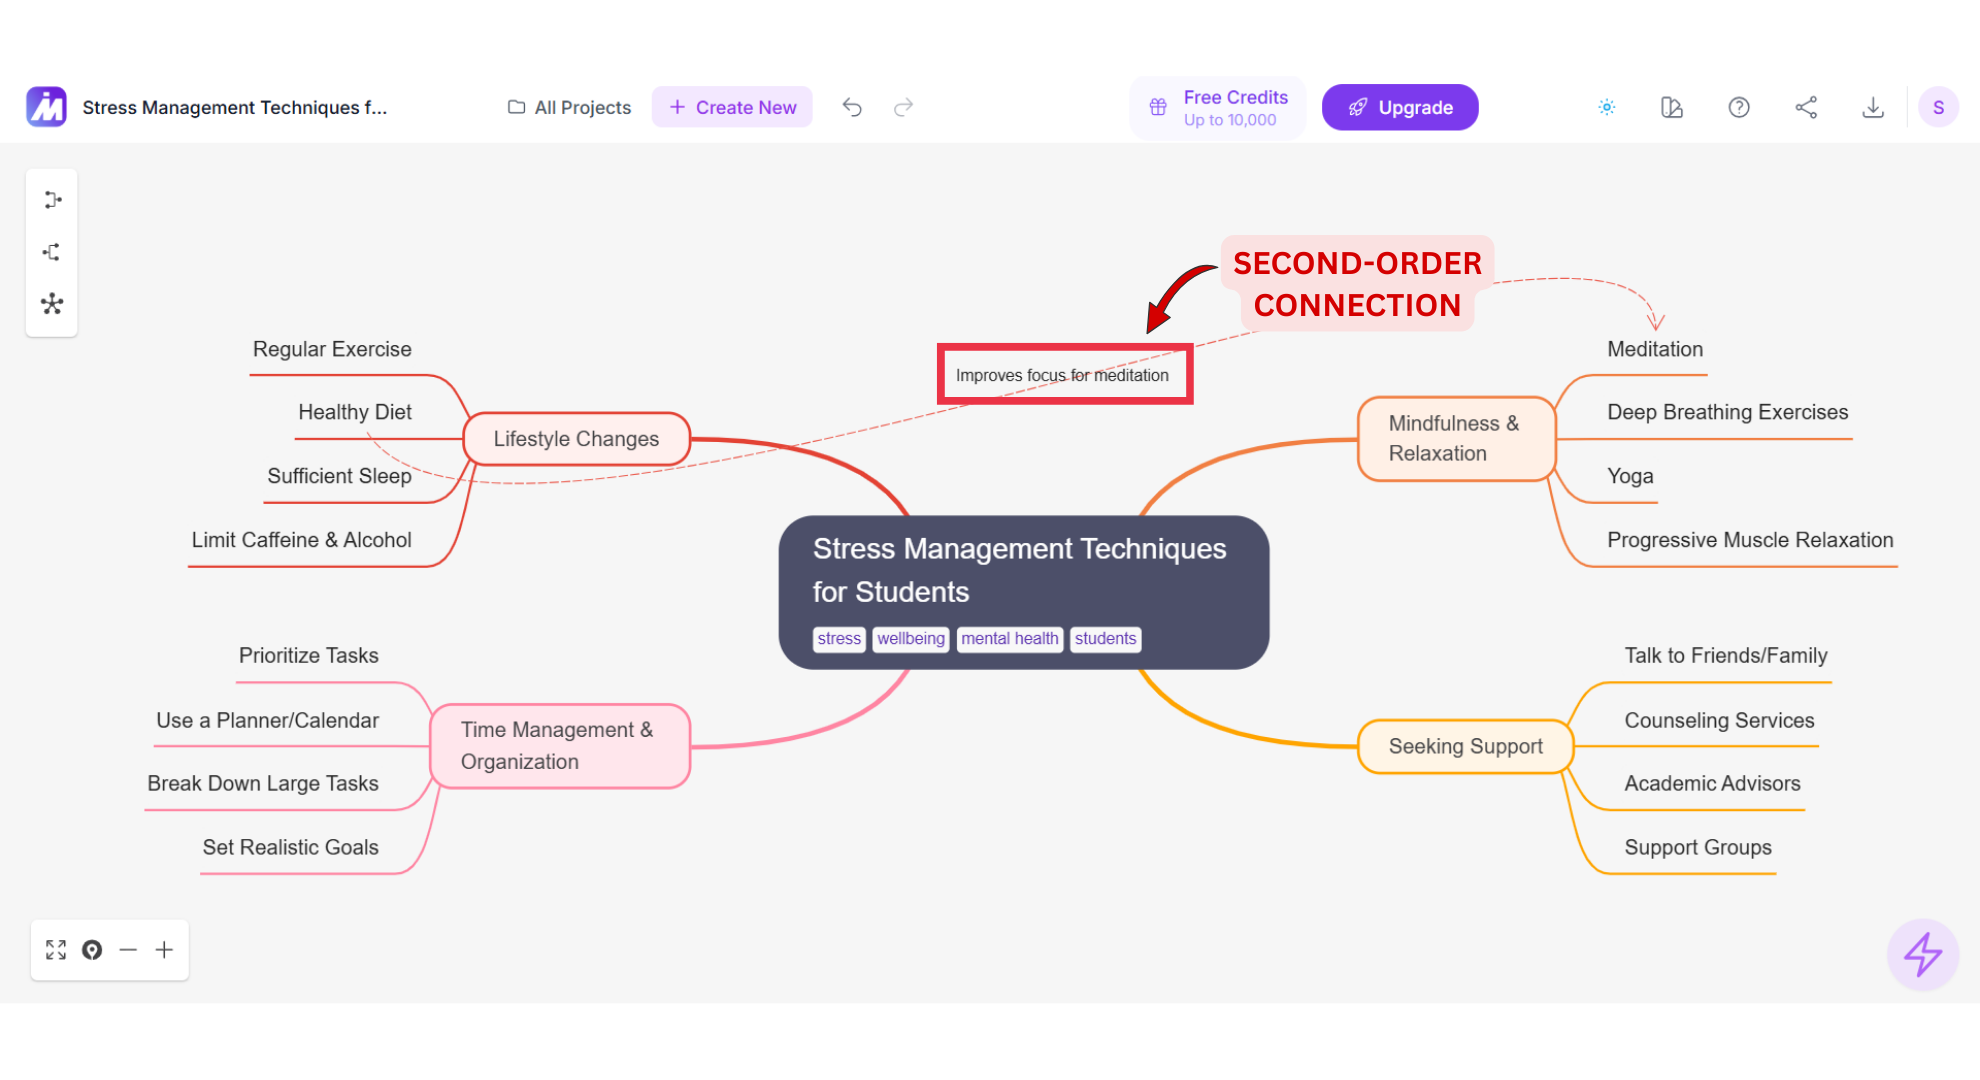The width and height of the screenshot is (1980, 1080).
Task: Click the undo arrow
Action: coord(852,107)
